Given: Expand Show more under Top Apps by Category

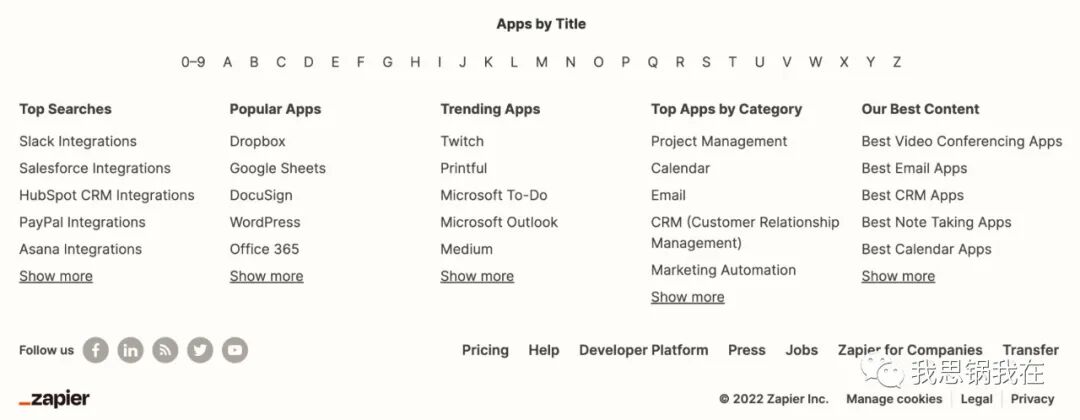Looking at the screenshot, I should point(687,297).
